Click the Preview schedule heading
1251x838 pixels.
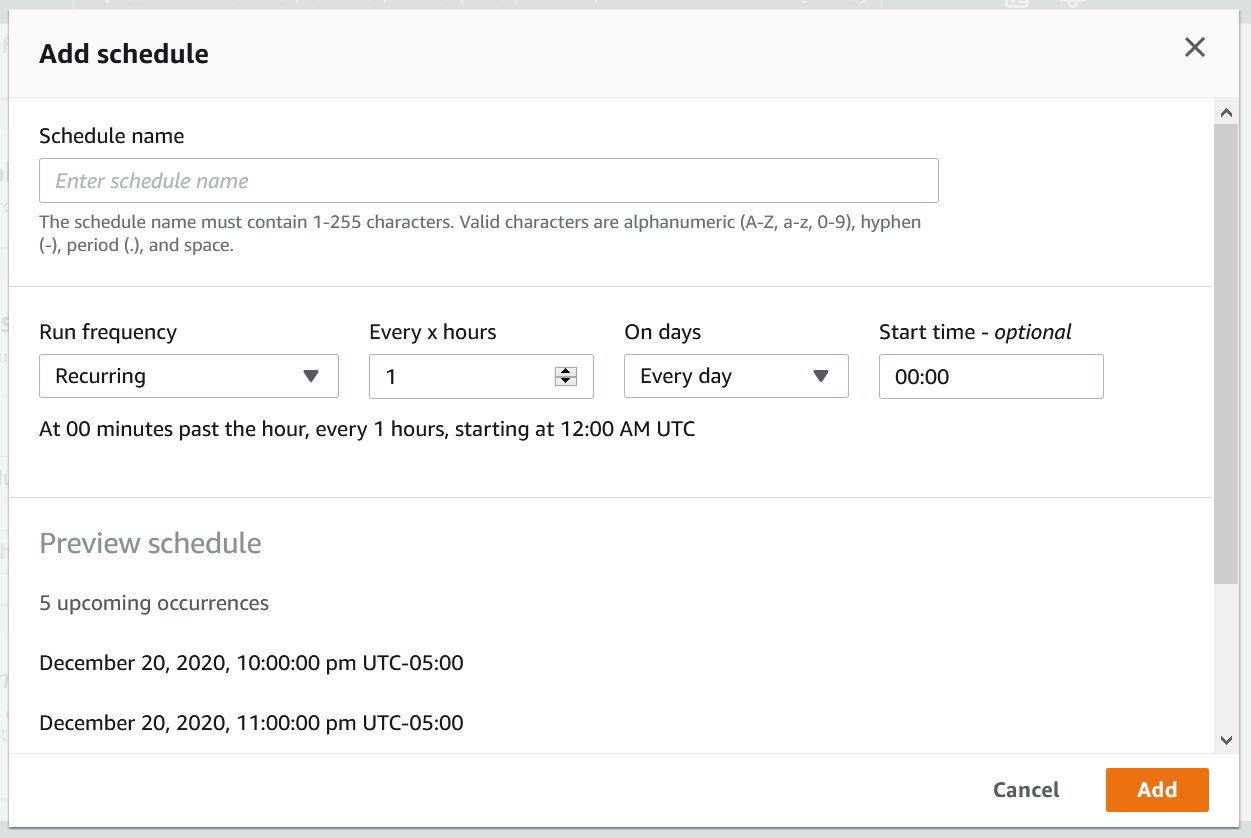(150, 543)
